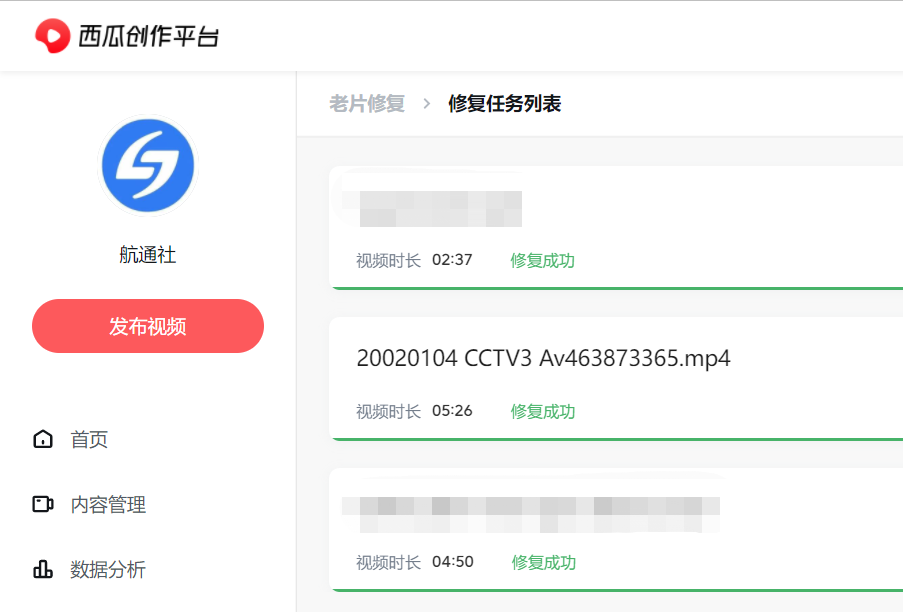
Task: Click the 发布视频 button
Action: (x=148, y=326)
